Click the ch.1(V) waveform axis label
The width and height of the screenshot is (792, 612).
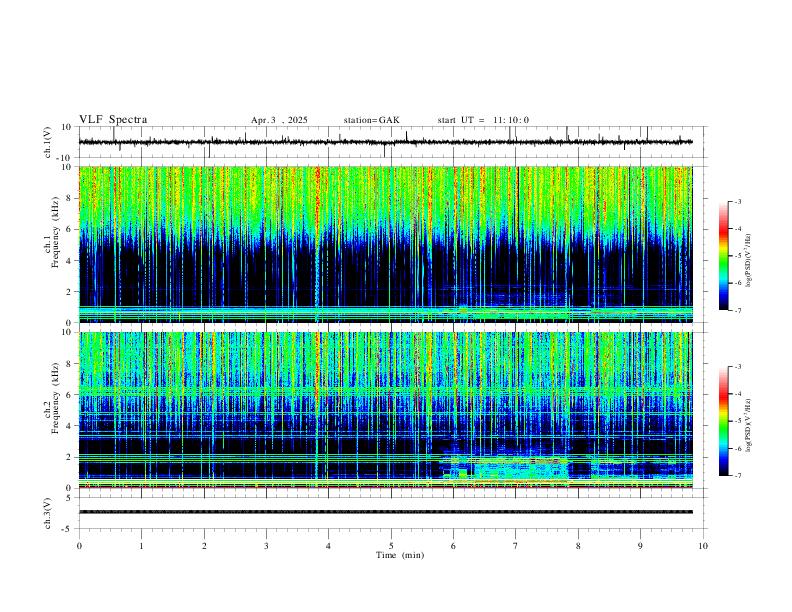point(48,142)
